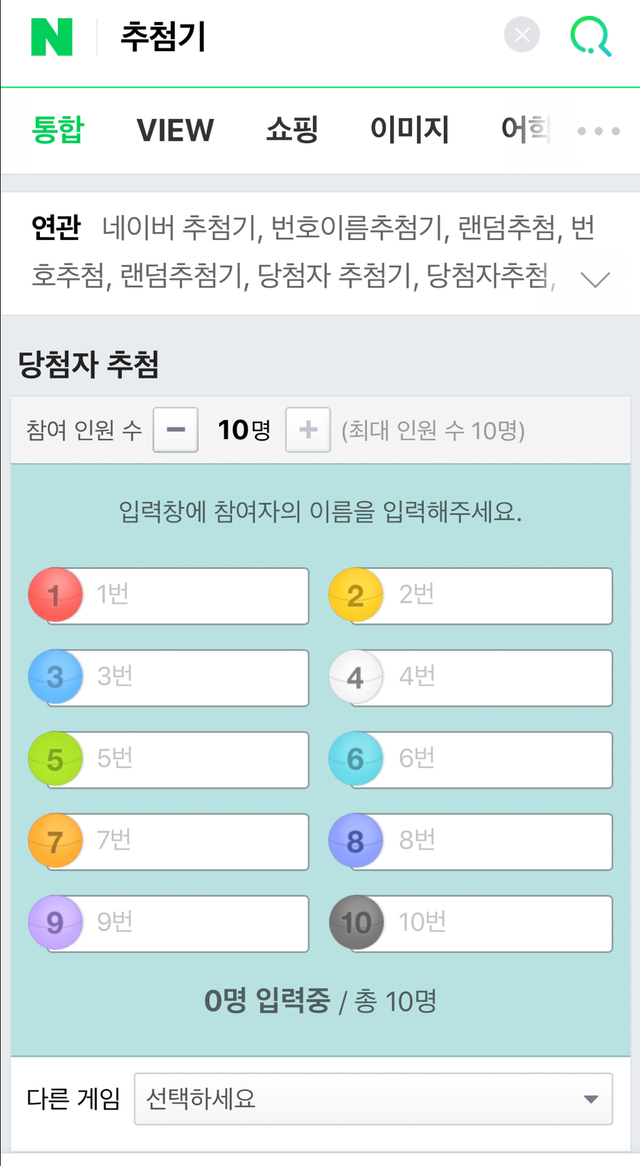640x1166 pixels.
Task: Open the 이미지 tab
Action: (409, 130)
